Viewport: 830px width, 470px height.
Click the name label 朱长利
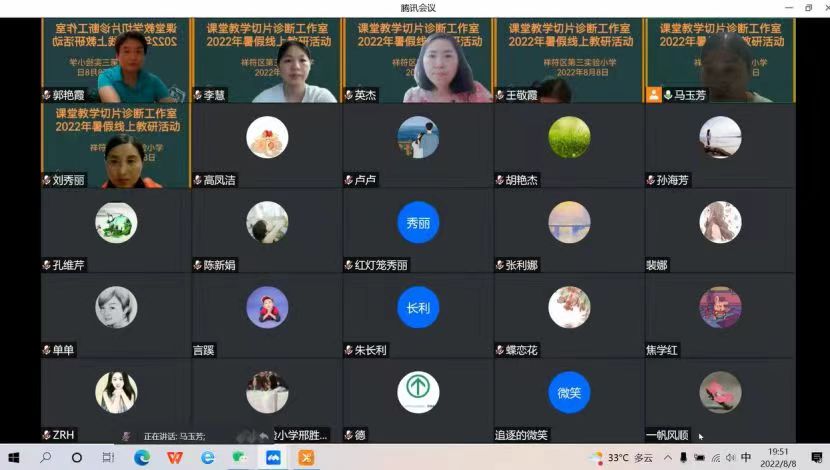[371, 350]
